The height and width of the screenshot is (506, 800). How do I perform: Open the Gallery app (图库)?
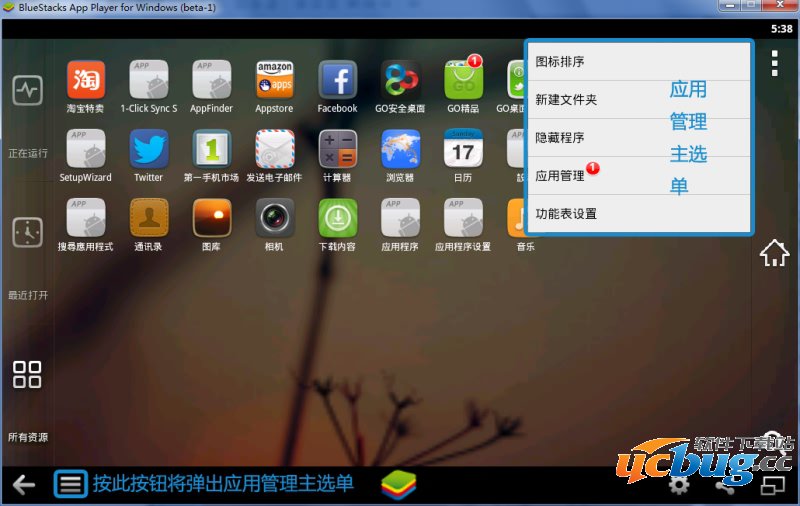click(211, 217)
